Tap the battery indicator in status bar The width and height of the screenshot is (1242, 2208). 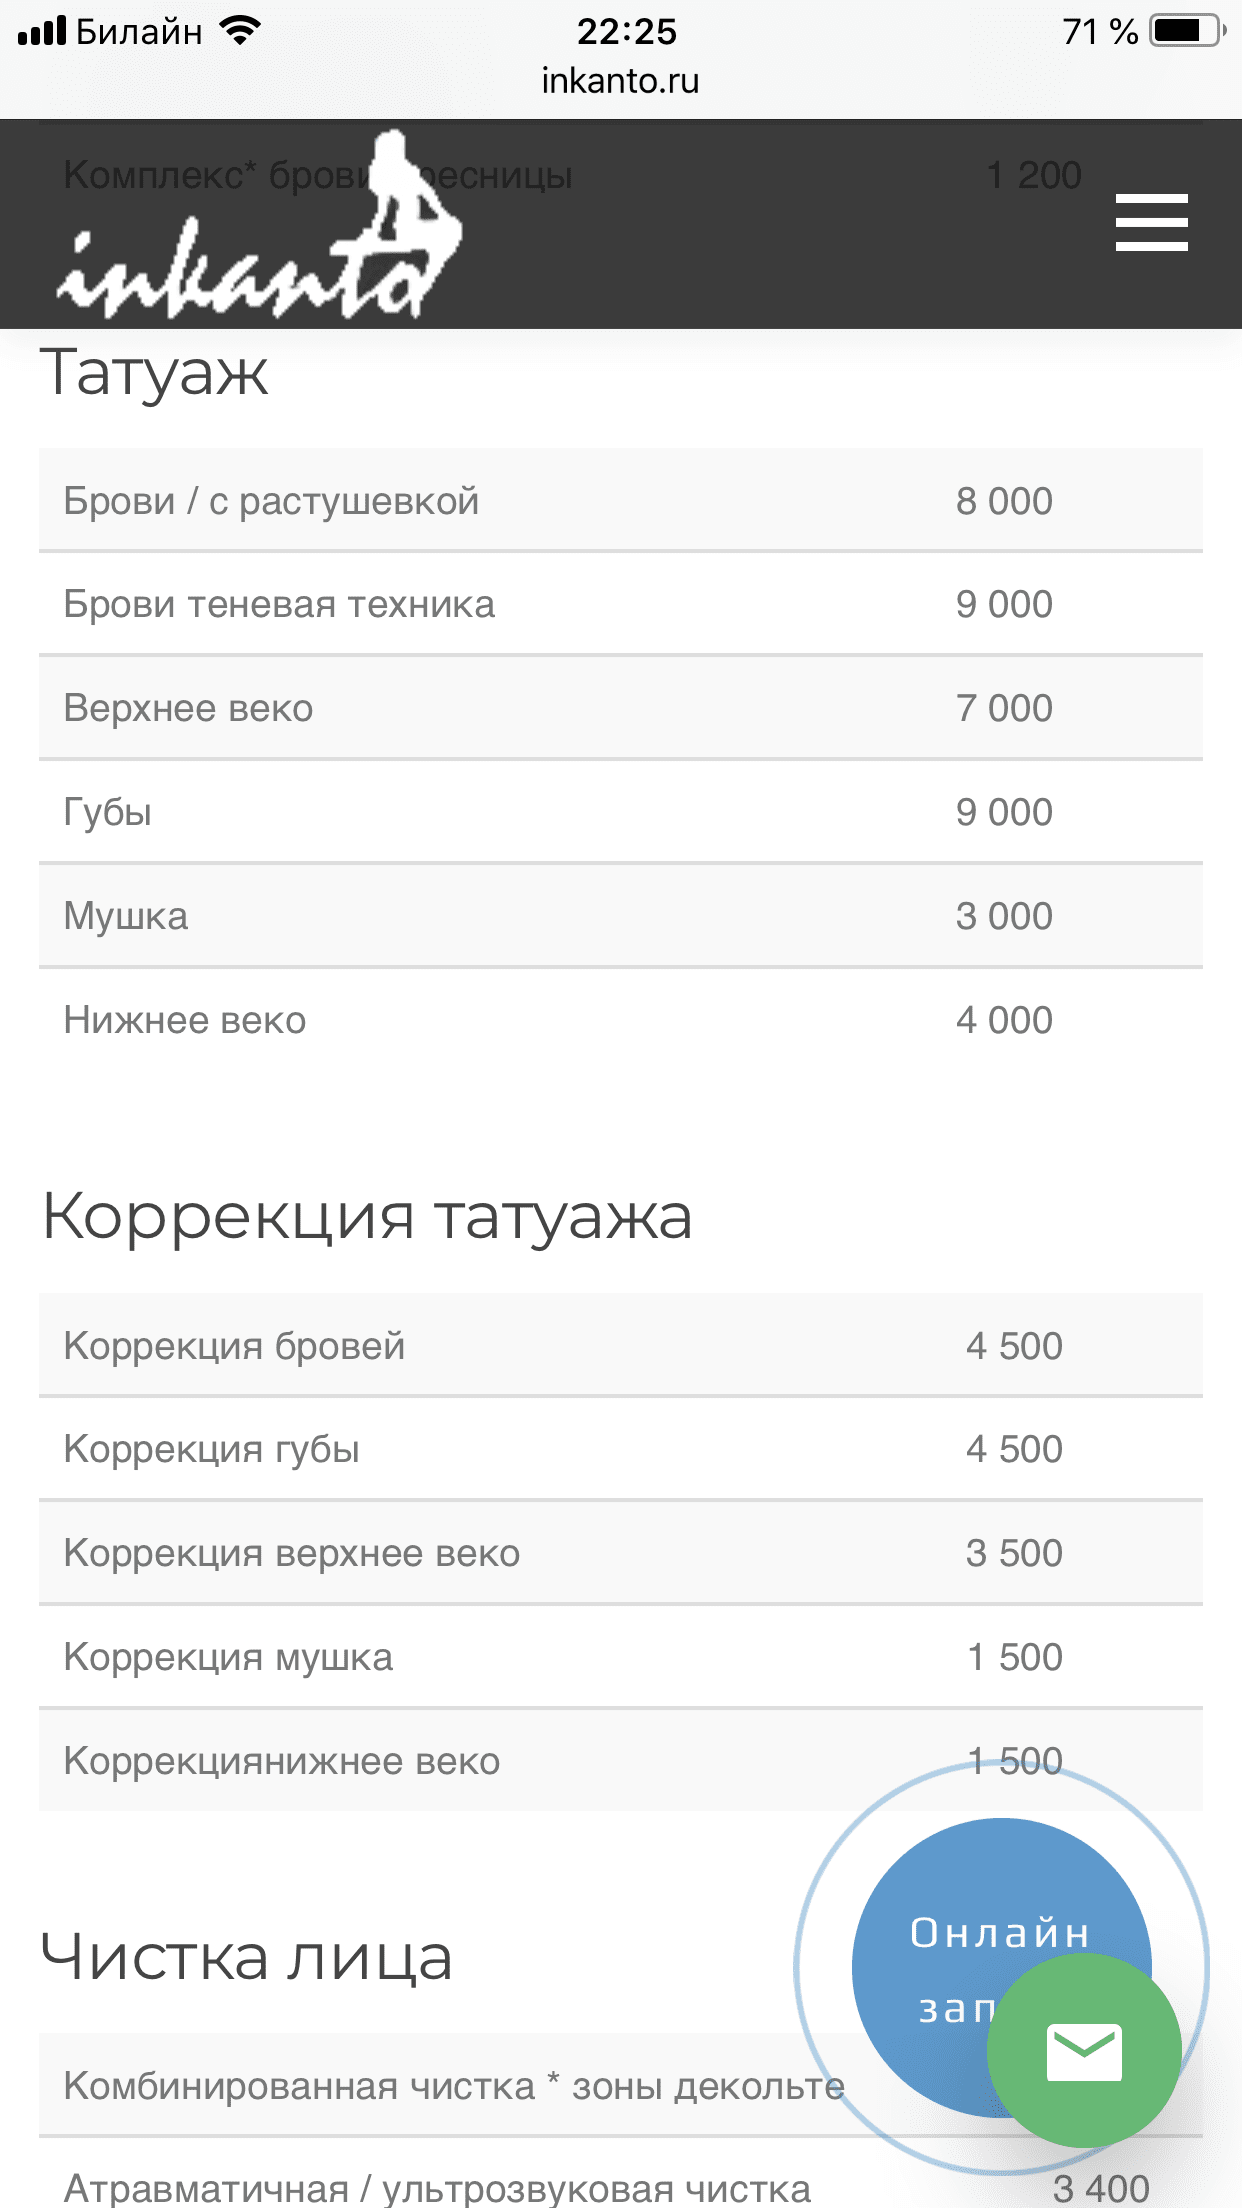click(1186, 31)
